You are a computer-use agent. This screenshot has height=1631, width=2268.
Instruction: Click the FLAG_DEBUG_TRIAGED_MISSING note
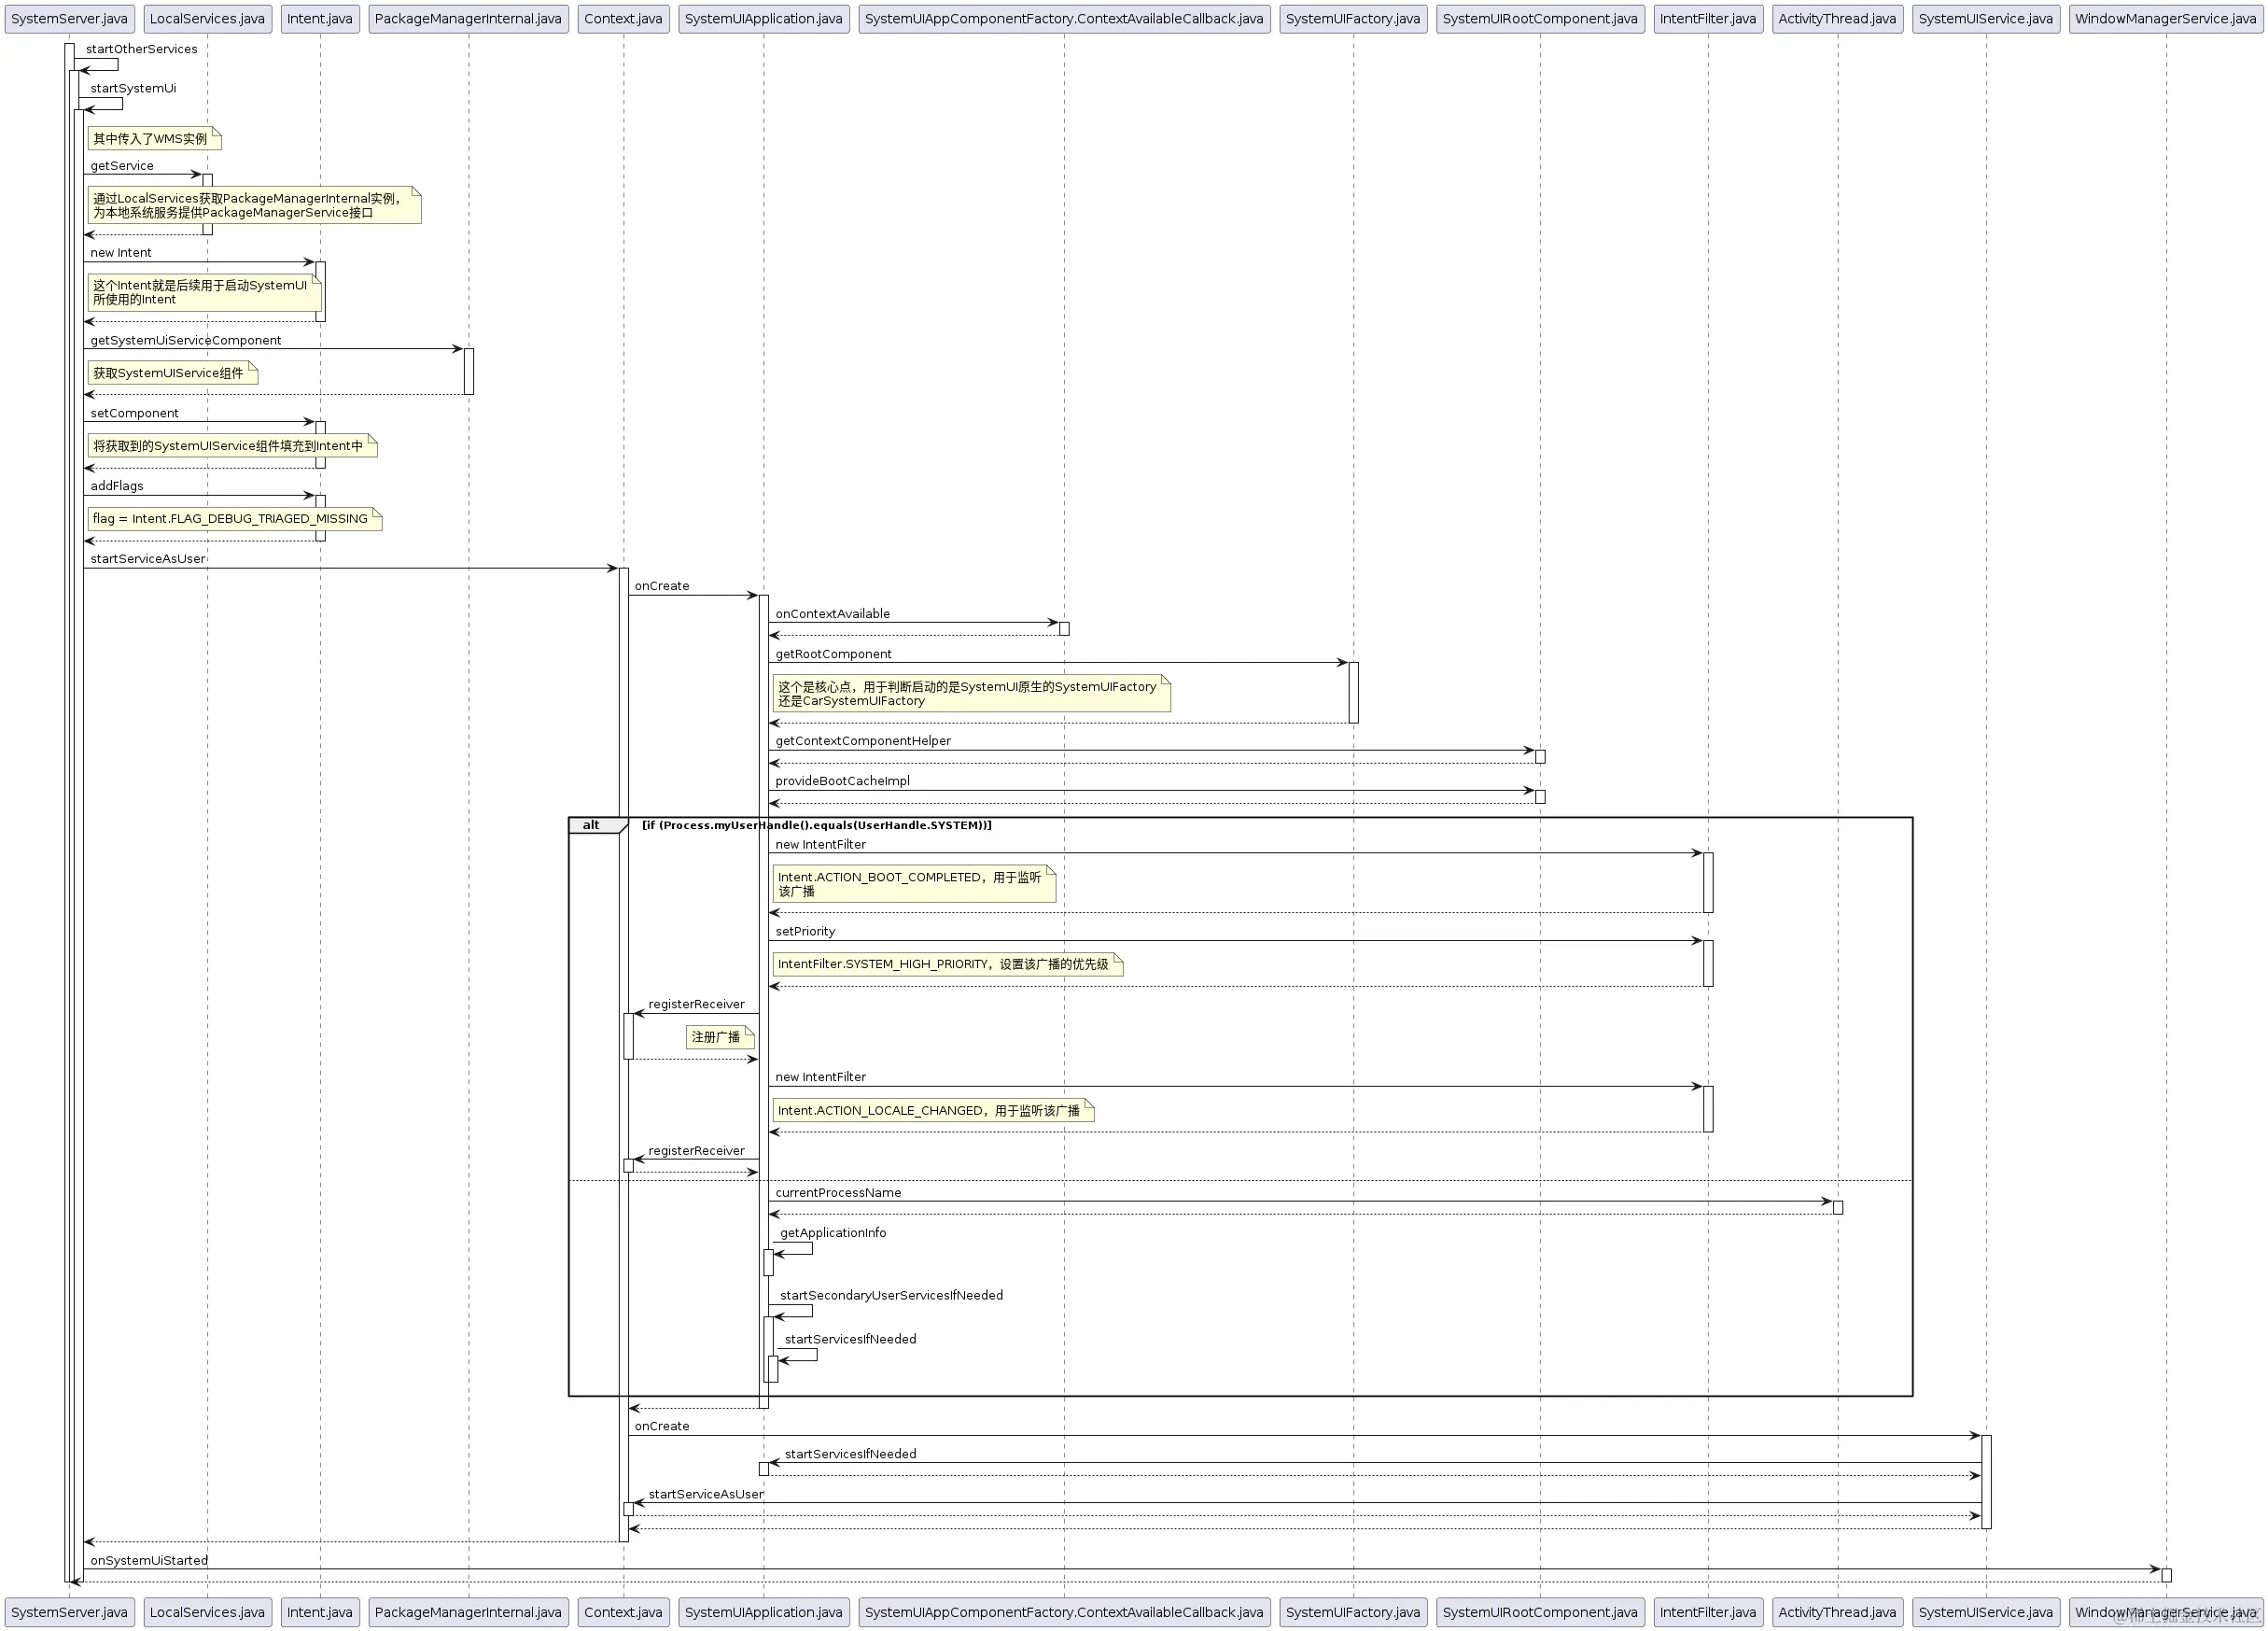[234, 519]
